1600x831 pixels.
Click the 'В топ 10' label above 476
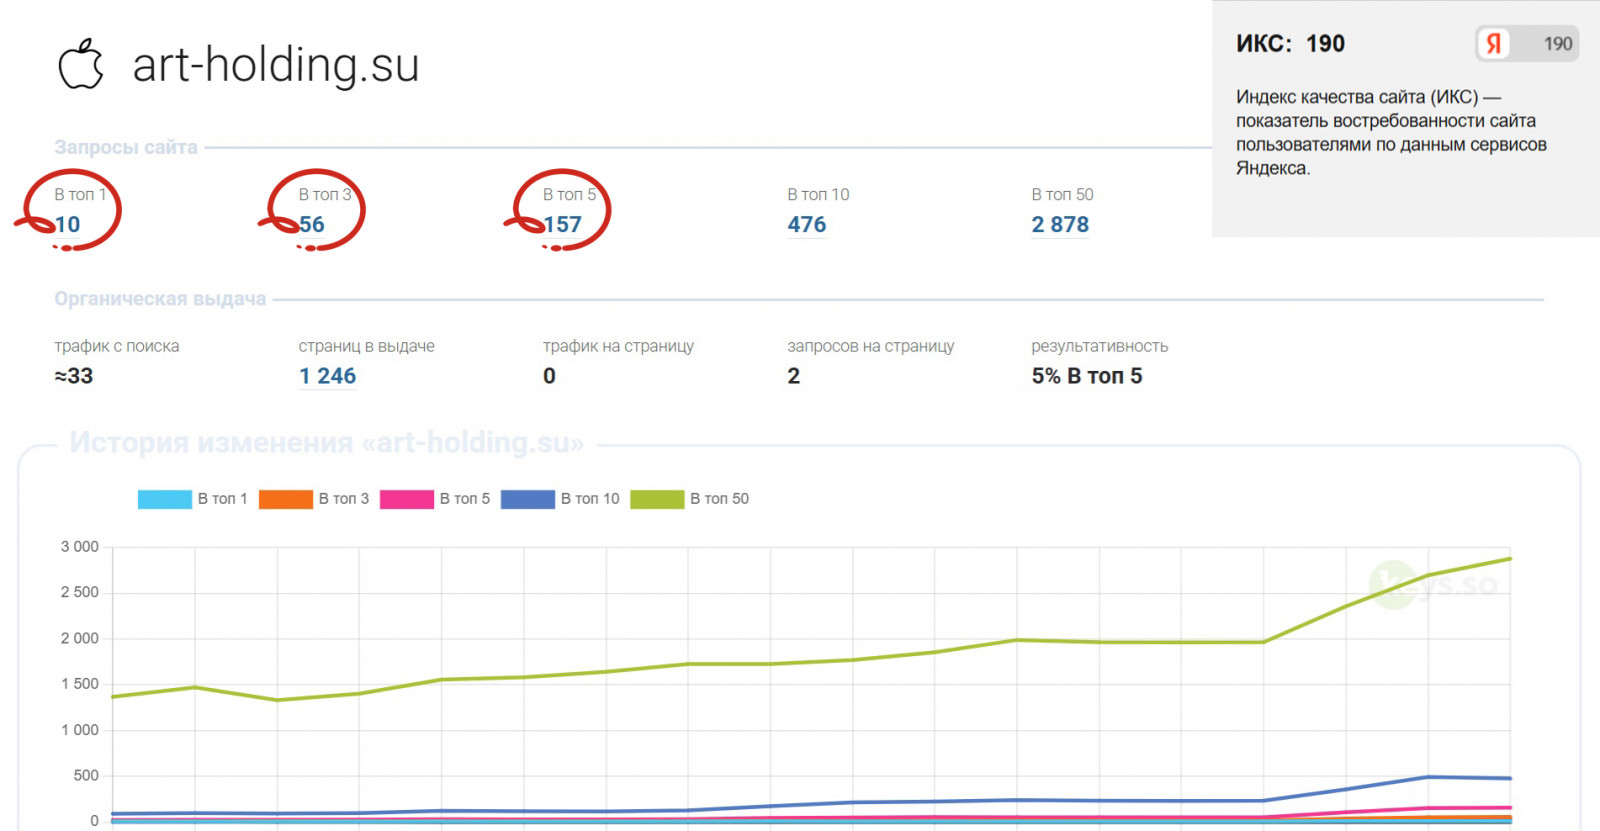click(x=818, y=194)
